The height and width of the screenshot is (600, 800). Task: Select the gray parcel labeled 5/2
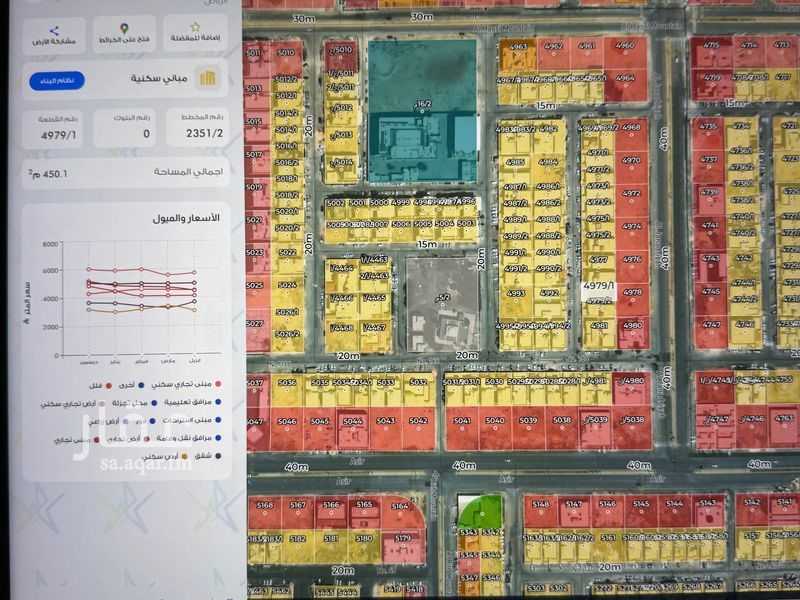click(x=442, y=305)
